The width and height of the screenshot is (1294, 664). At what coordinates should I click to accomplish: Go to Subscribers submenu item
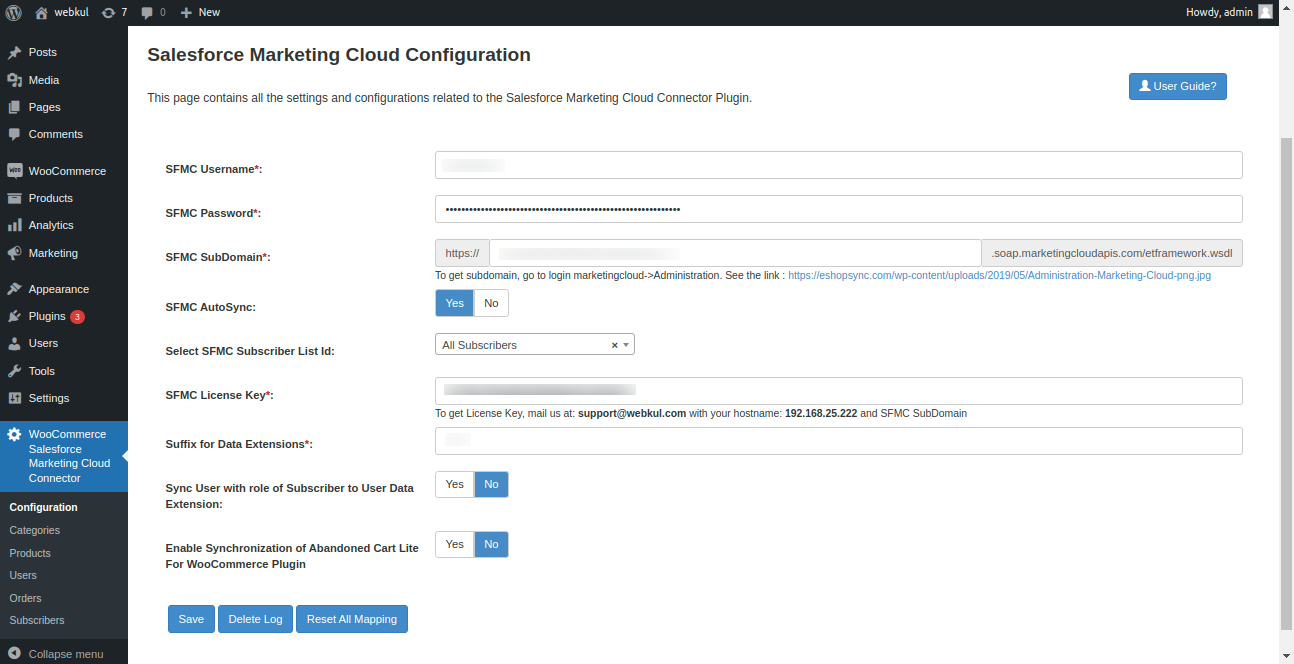click(x=37, y=620)
